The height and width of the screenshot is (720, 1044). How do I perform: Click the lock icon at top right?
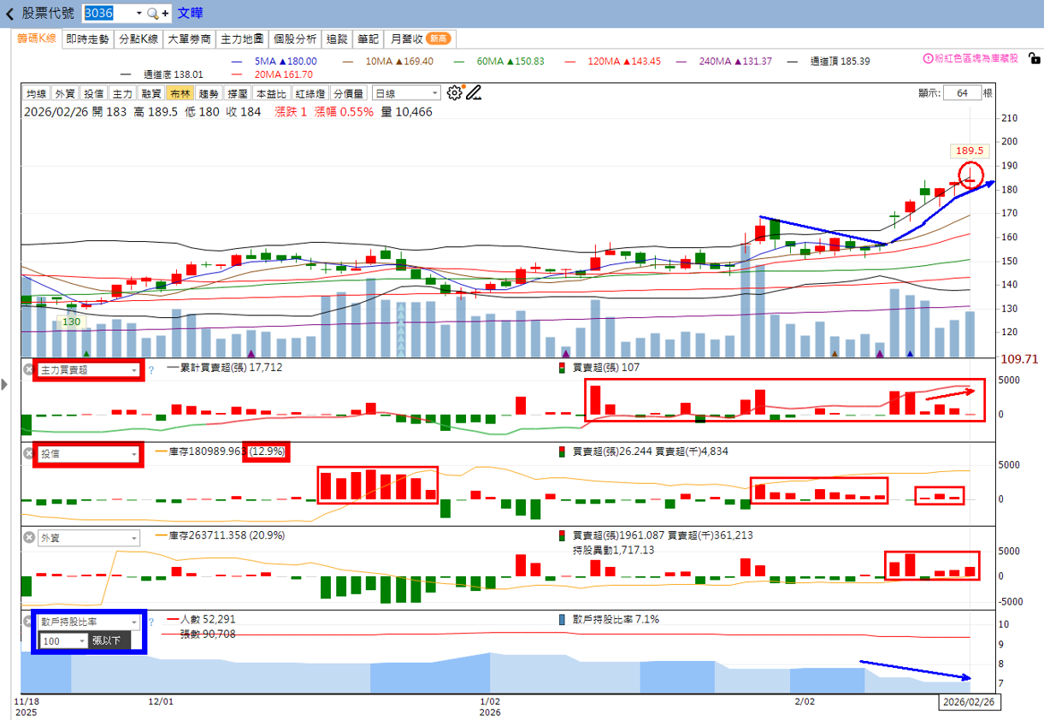click(x=1034, y=58)
